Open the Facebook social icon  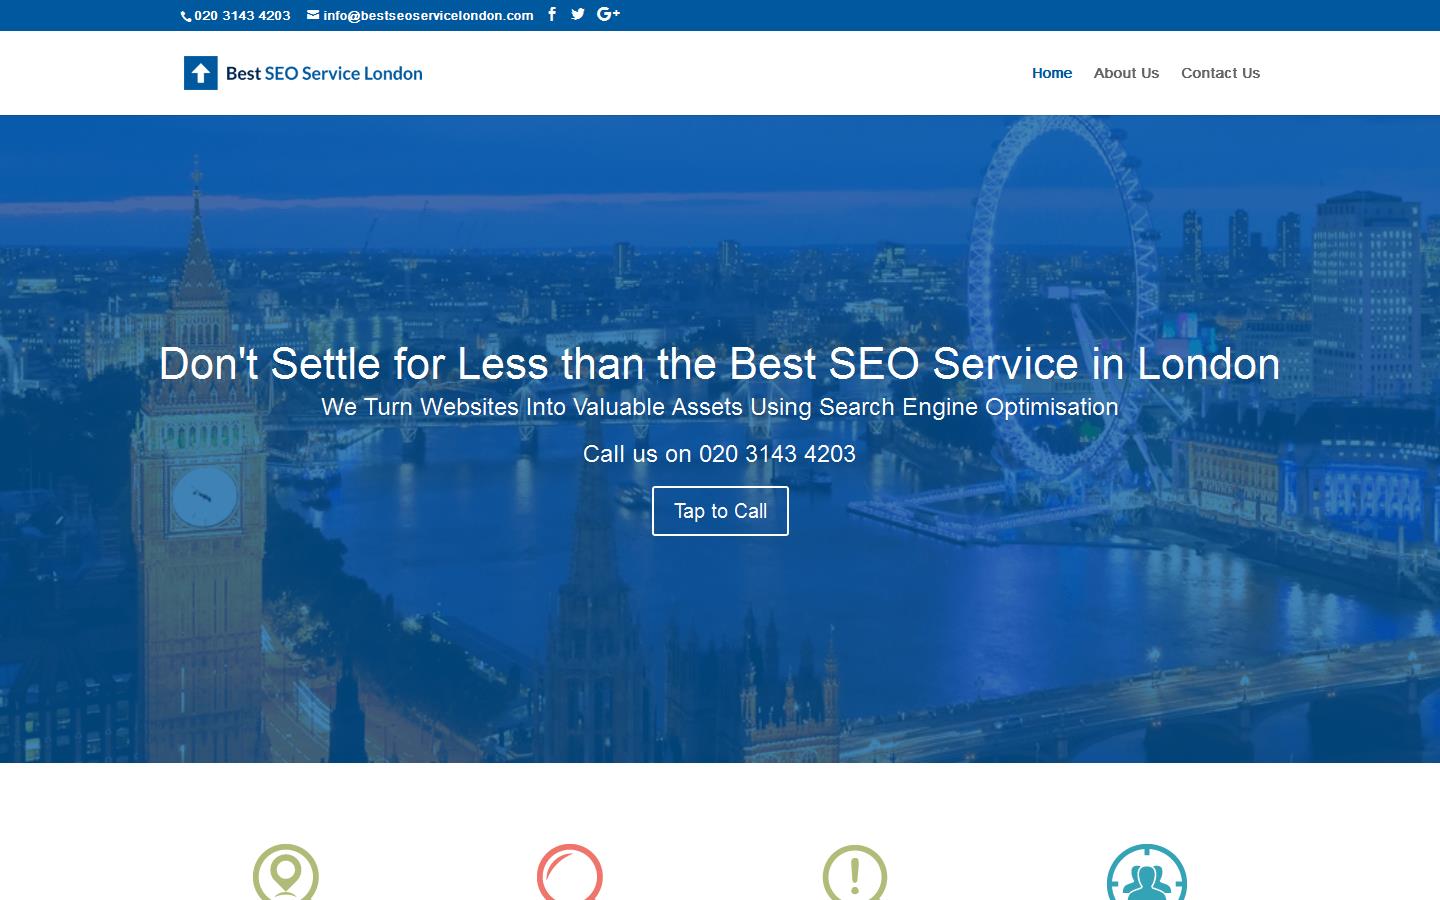pos(552,15)
